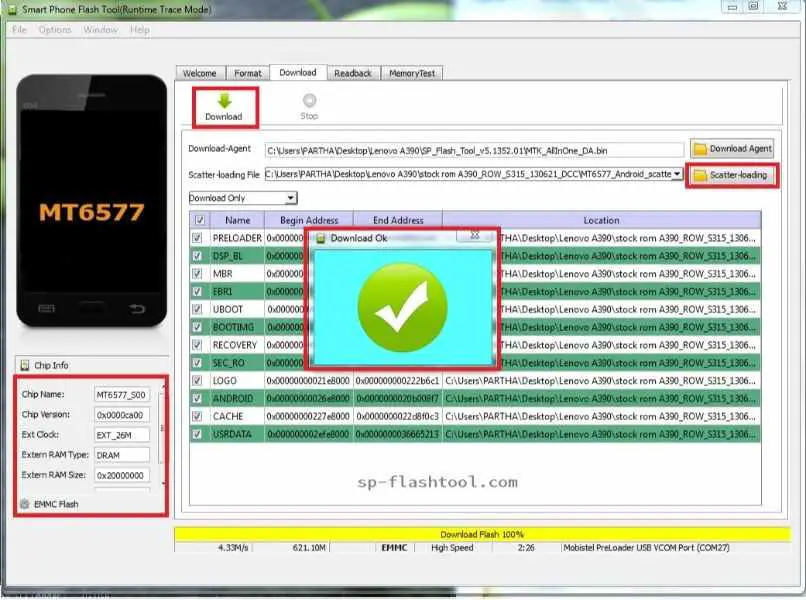
Task: Click the High Speed status entry
Action: 452,548
